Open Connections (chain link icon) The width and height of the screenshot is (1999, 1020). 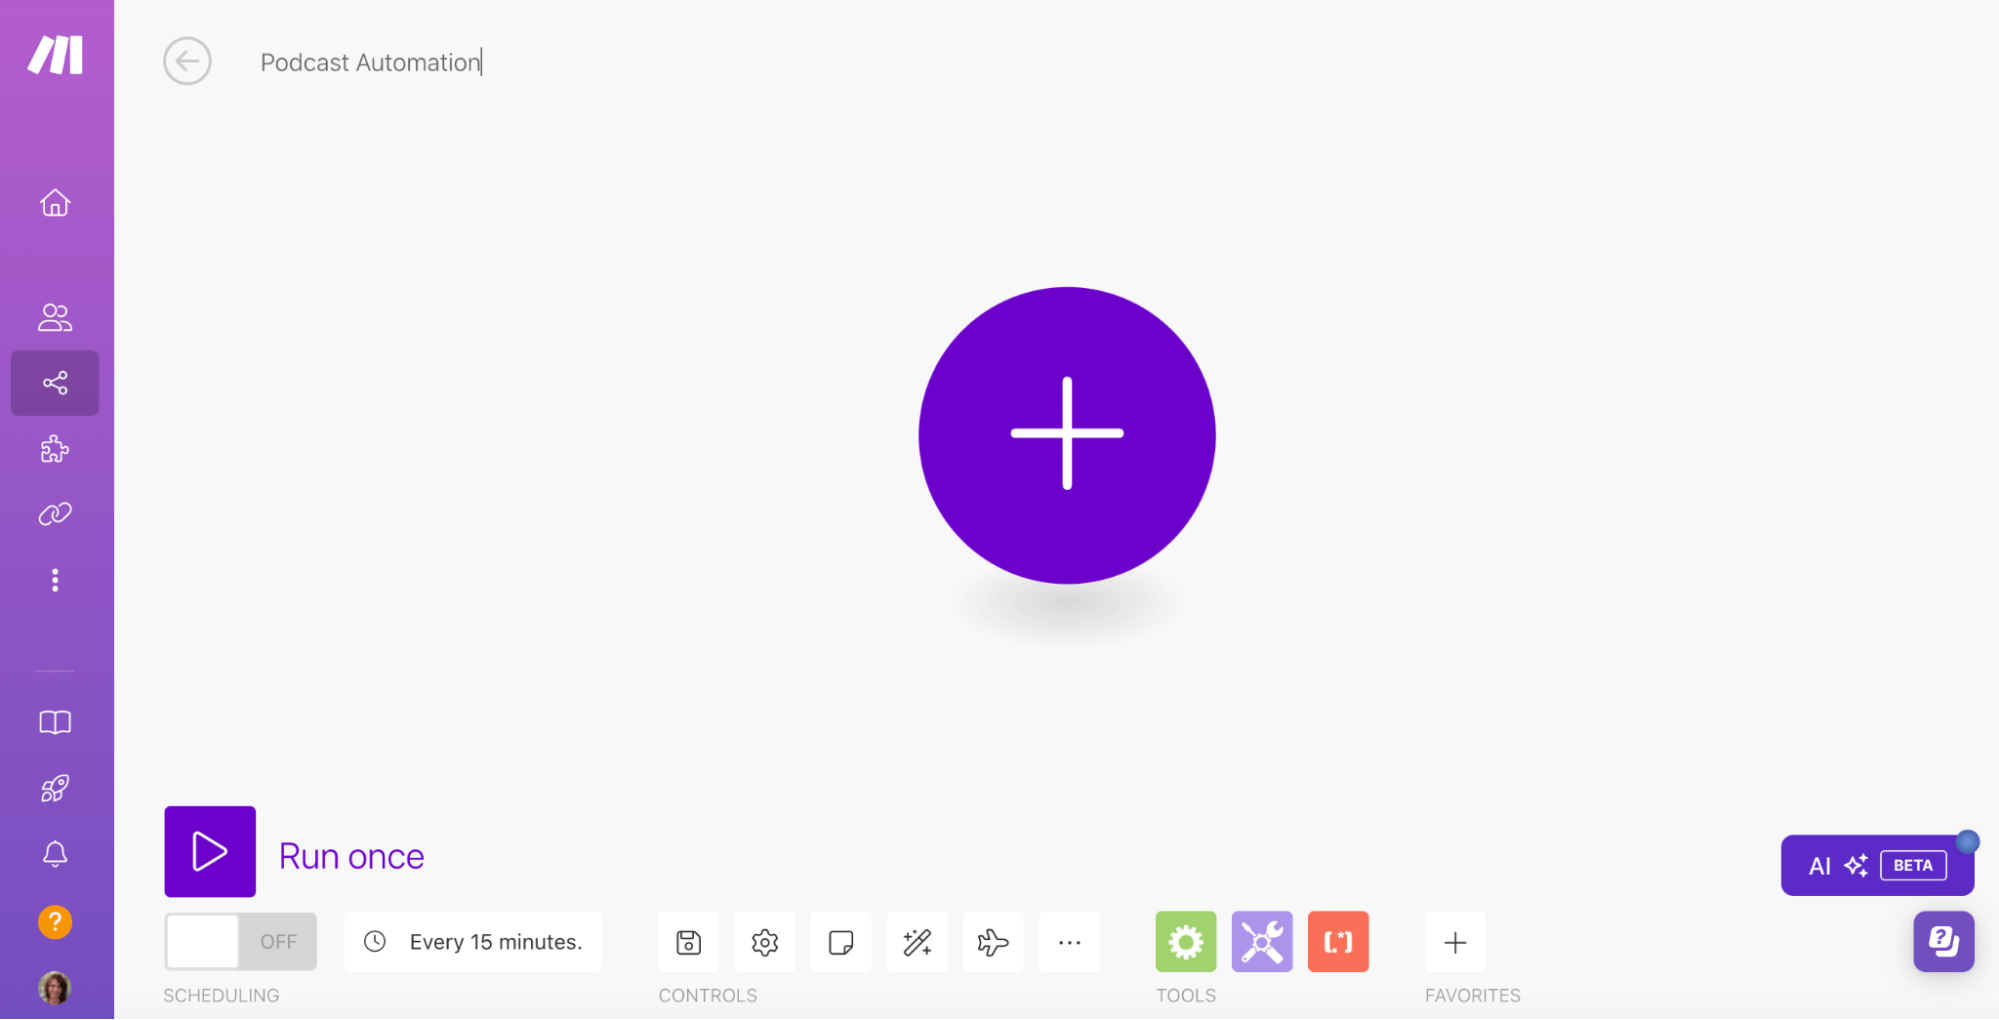[x=55, y=514]
